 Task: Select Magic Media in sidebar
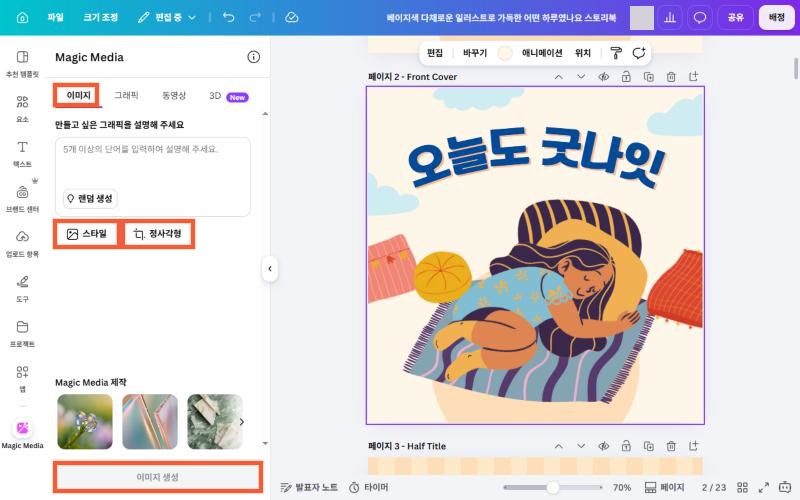(x=22, y=434)
